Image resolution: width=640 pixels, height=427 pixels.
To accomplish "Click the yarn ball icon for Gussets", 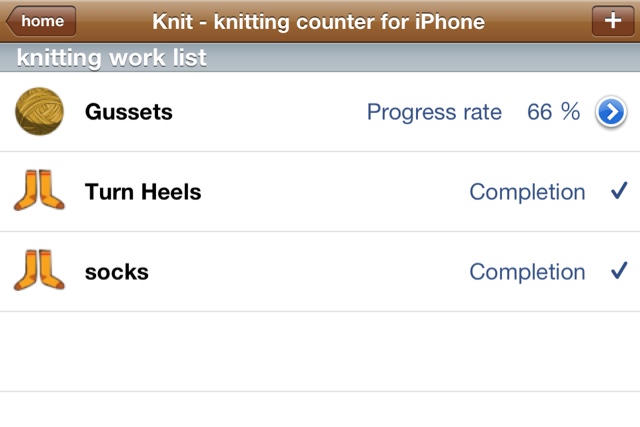I will [x=39, y=112].
